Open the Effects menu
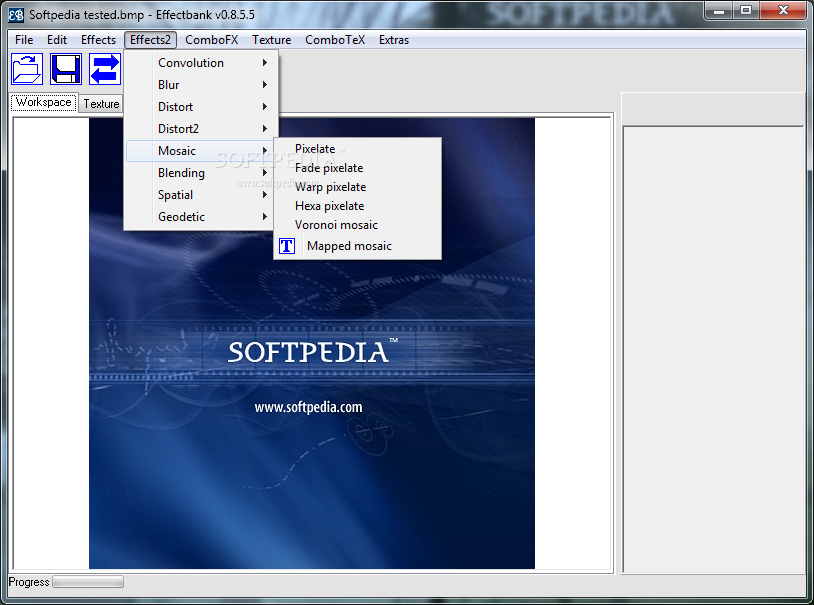 click(x=98, y=40)
